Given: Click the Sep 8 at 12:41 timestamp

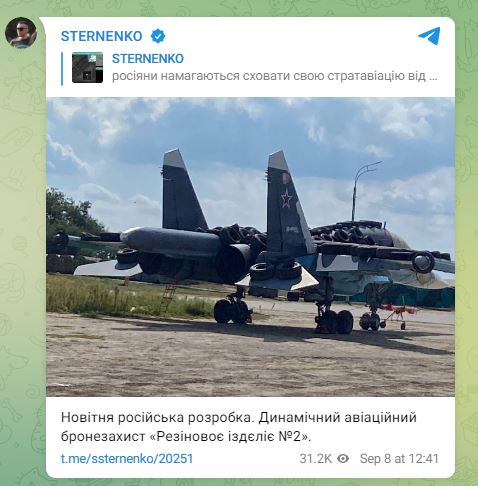Looking at the screenshot, I should tap(399, 459).
